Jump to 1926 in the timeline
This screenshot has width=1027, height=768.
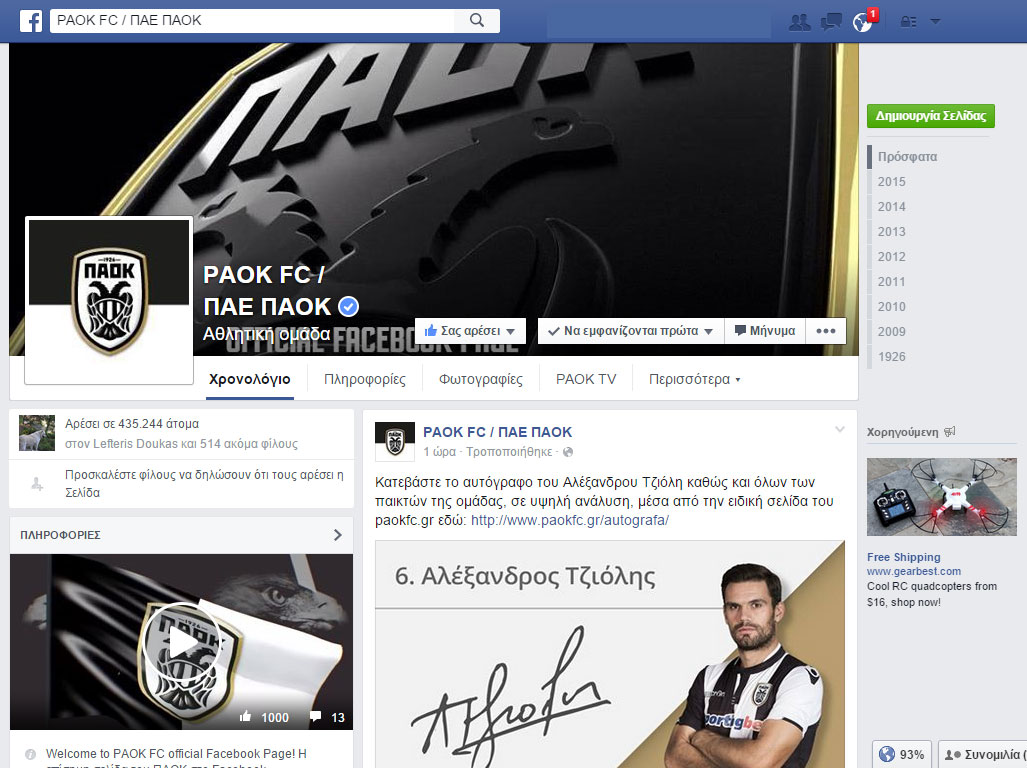tap(891, 356)
